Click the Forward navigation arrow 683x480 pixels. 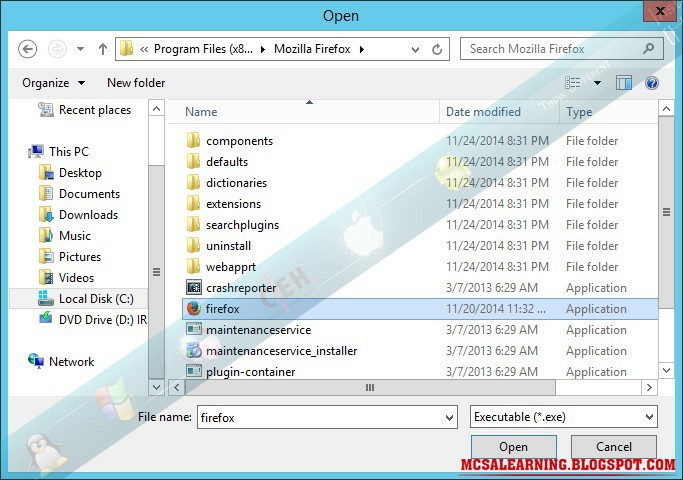(57, 49)
